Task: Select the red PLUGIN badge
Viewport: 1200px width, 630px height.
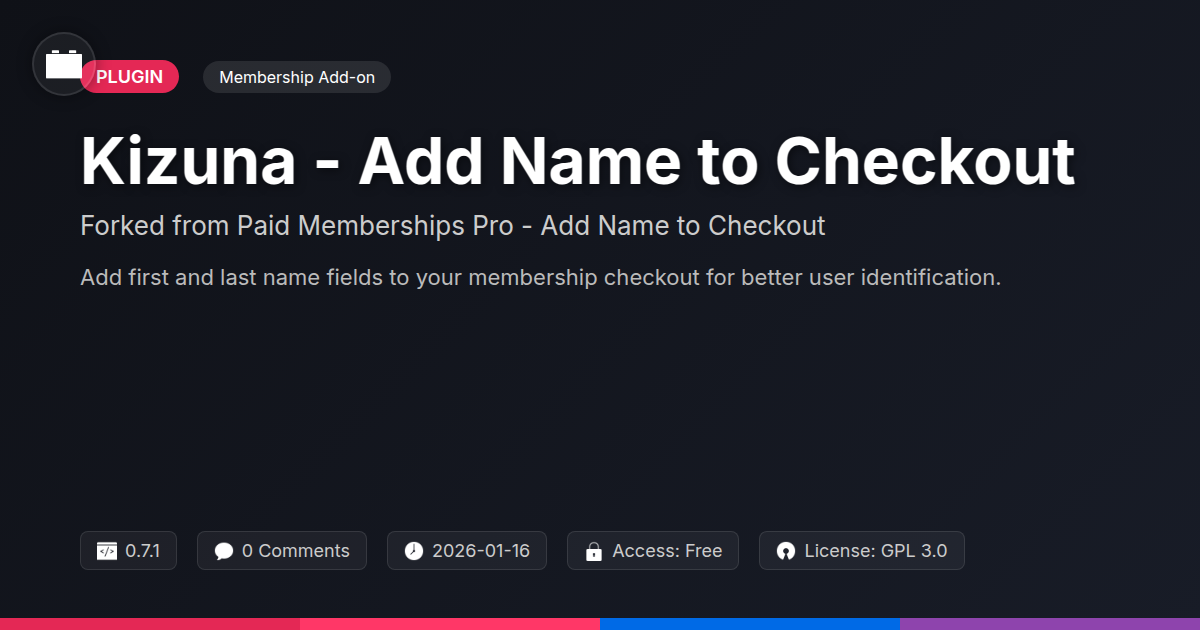Action: [x=130, y=77]
